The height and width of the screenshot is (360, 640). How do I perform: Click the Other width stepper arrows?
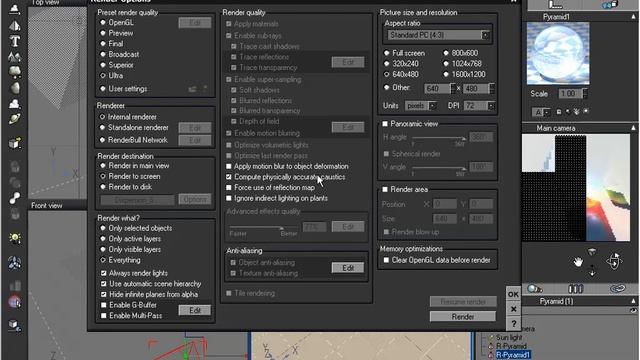pyautogui.click(x=453, y=88)
